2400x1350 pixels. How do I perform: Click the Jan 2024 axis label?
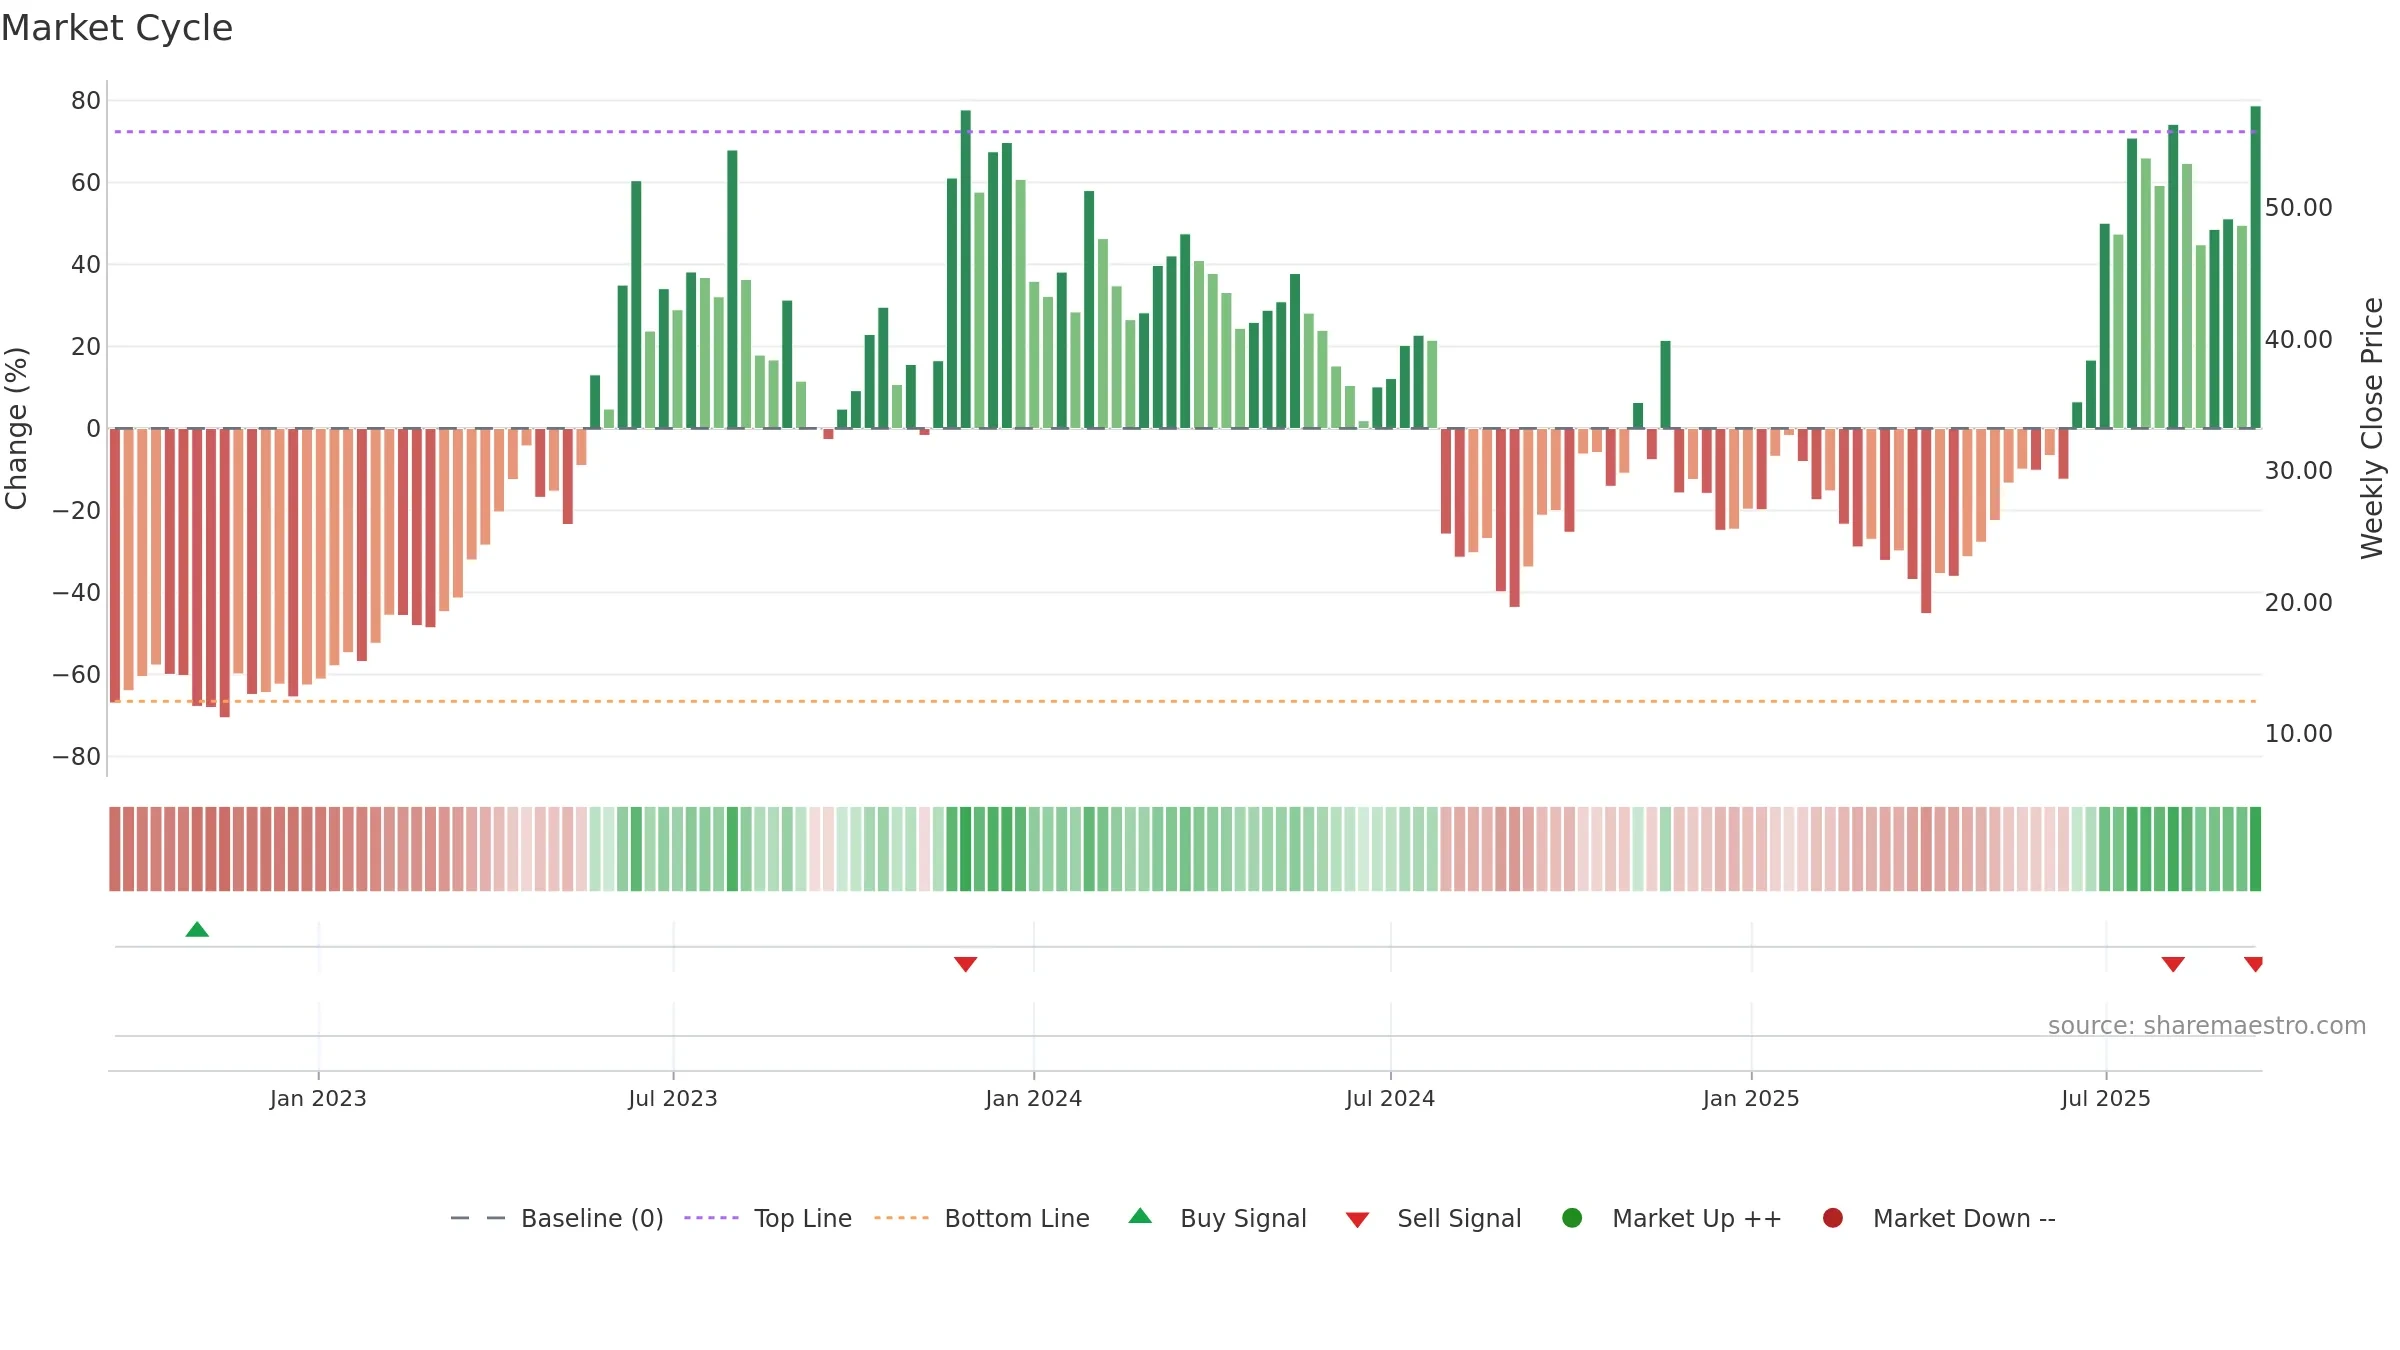pos(1033,1099)
